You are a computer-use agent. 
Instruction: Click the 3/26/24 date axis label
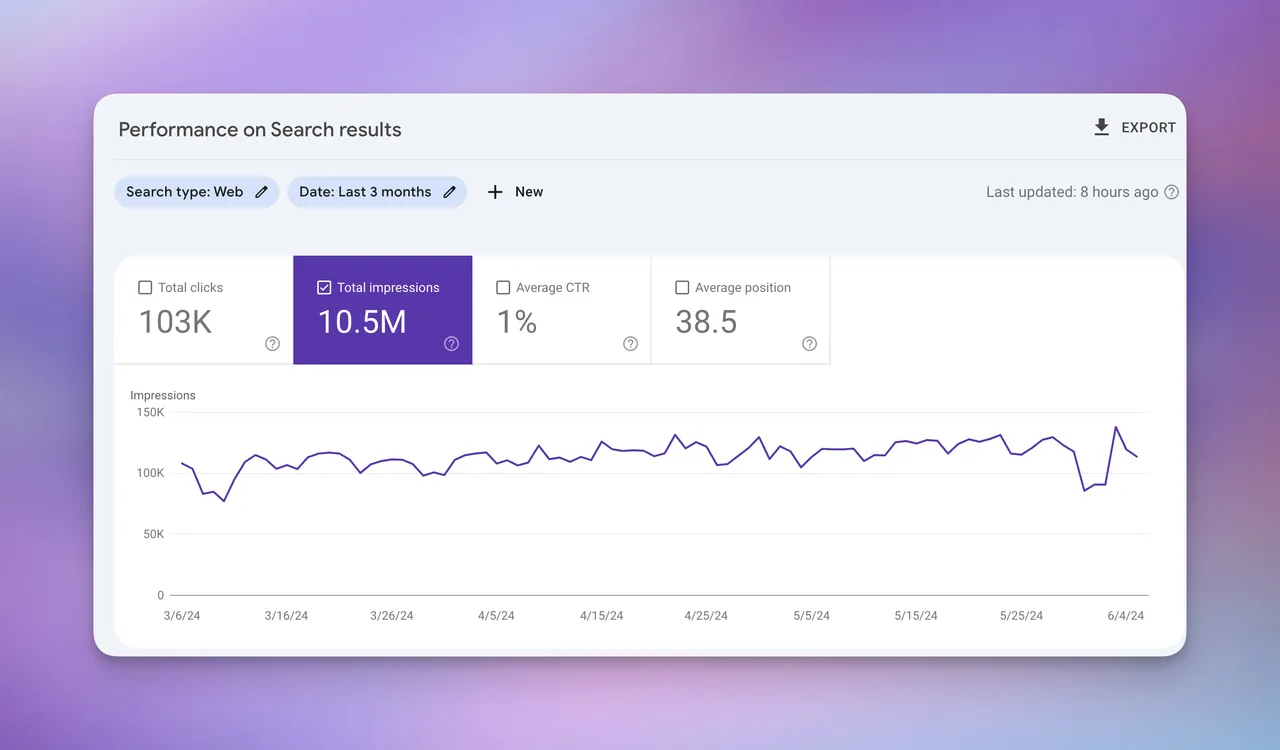coord(391,616)
